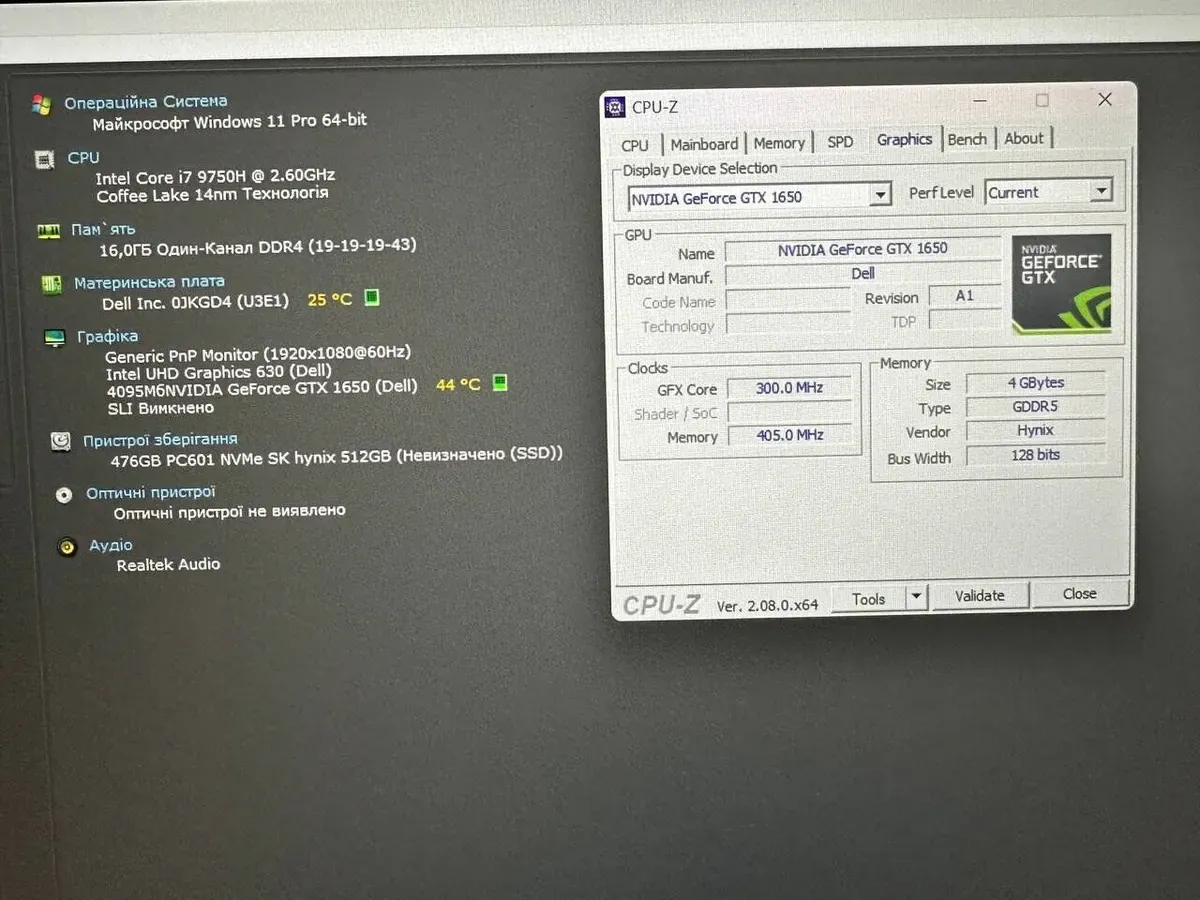Viewport: 1200px width, 900px height.
Task: Open the Perf Level Current dropdown
Action: (1101, 191)
